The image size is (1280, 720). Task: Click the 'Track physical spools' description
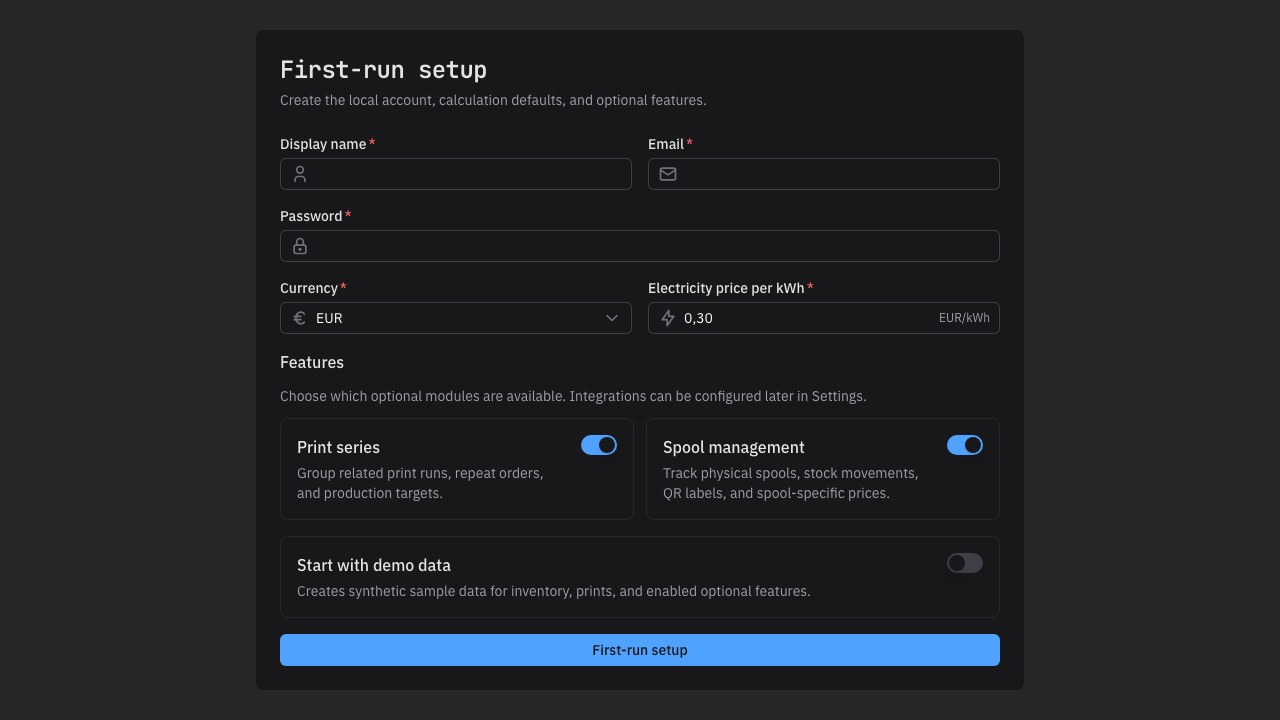coord(790,483)
